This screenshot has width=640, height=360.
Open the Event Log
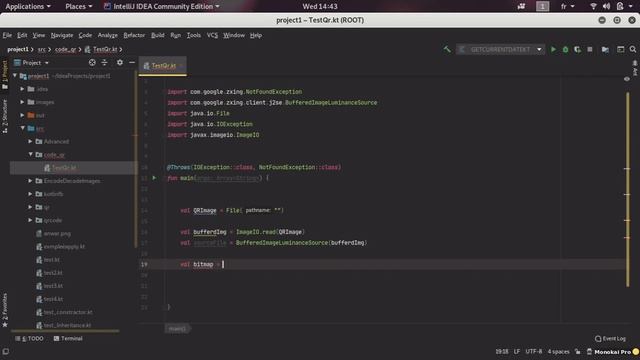pyautogui.click(x=610, y=338)
